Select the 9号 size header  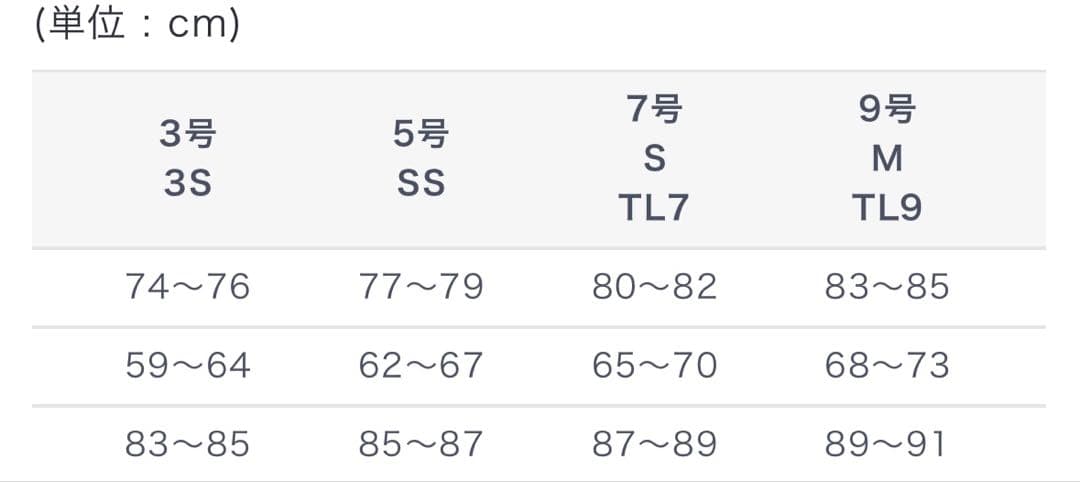coord(887,108)
